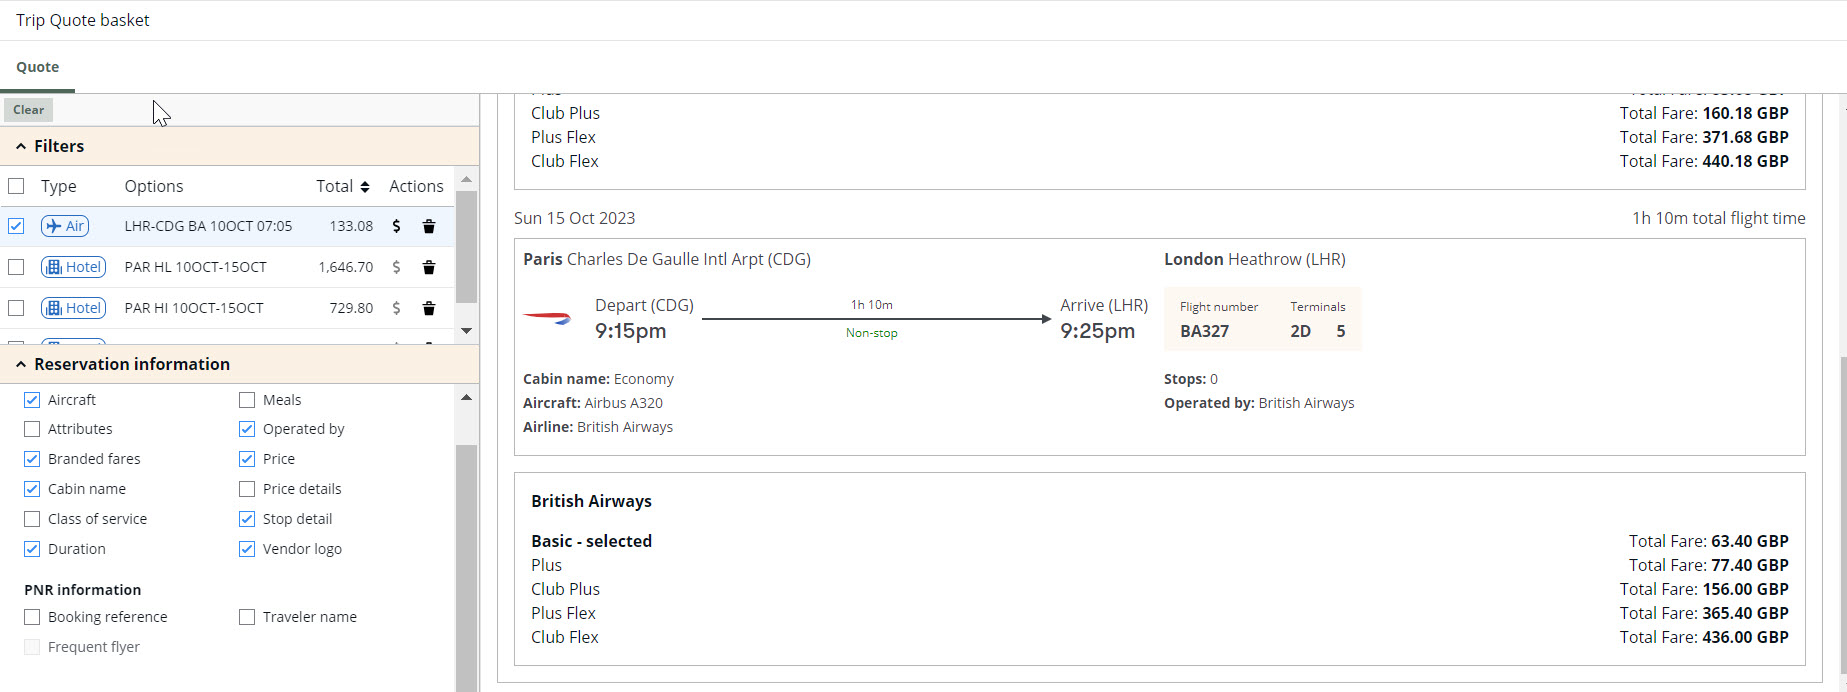Tick the Class of service checkbox
The width and height of the screenshot is (1847, 692).
(32, 519)
